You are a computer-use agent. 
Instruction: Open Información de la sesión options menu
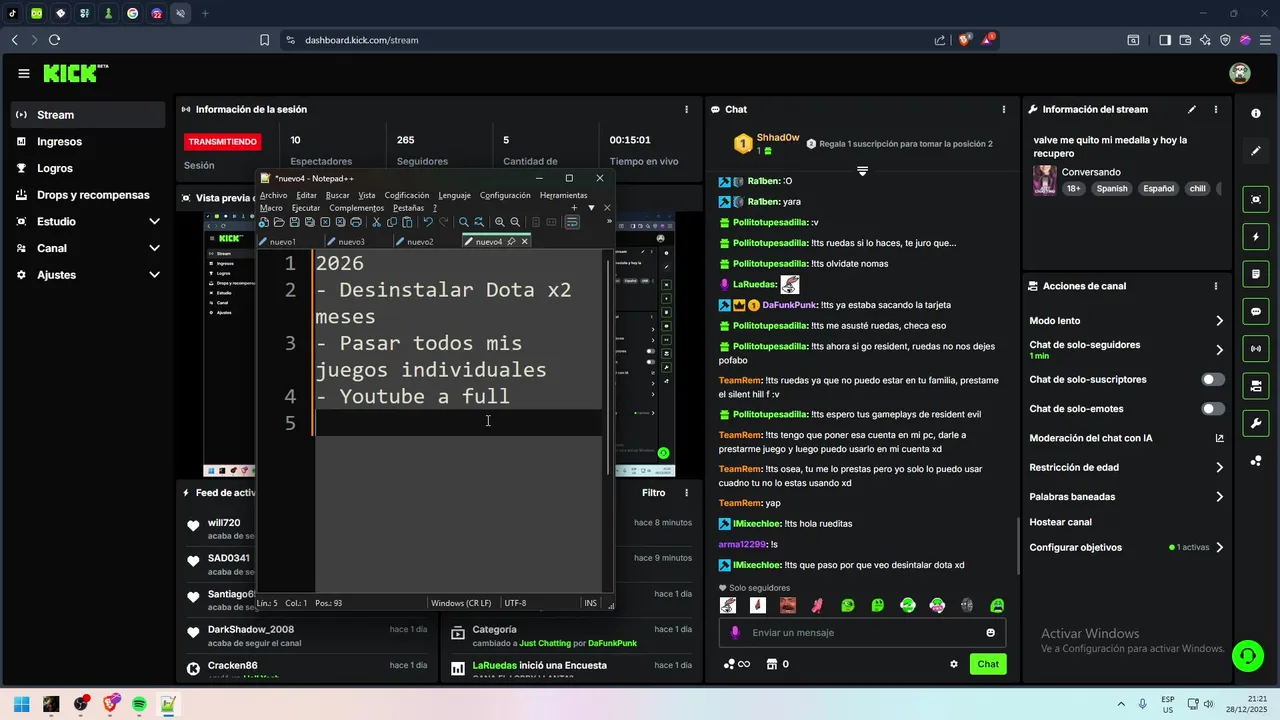pos(686,109)
